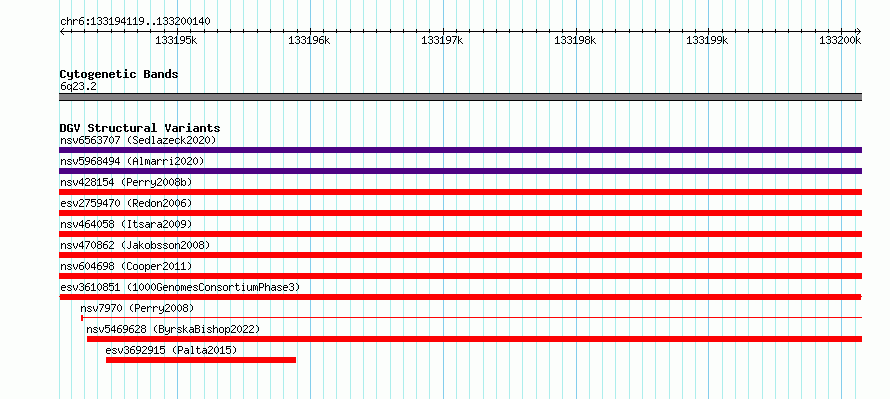Viewport: 890px width, 399px height.
Task: Open the nsv428154 (Perry2008b) label
Action: pyautogui.click(x=126, y=182)
